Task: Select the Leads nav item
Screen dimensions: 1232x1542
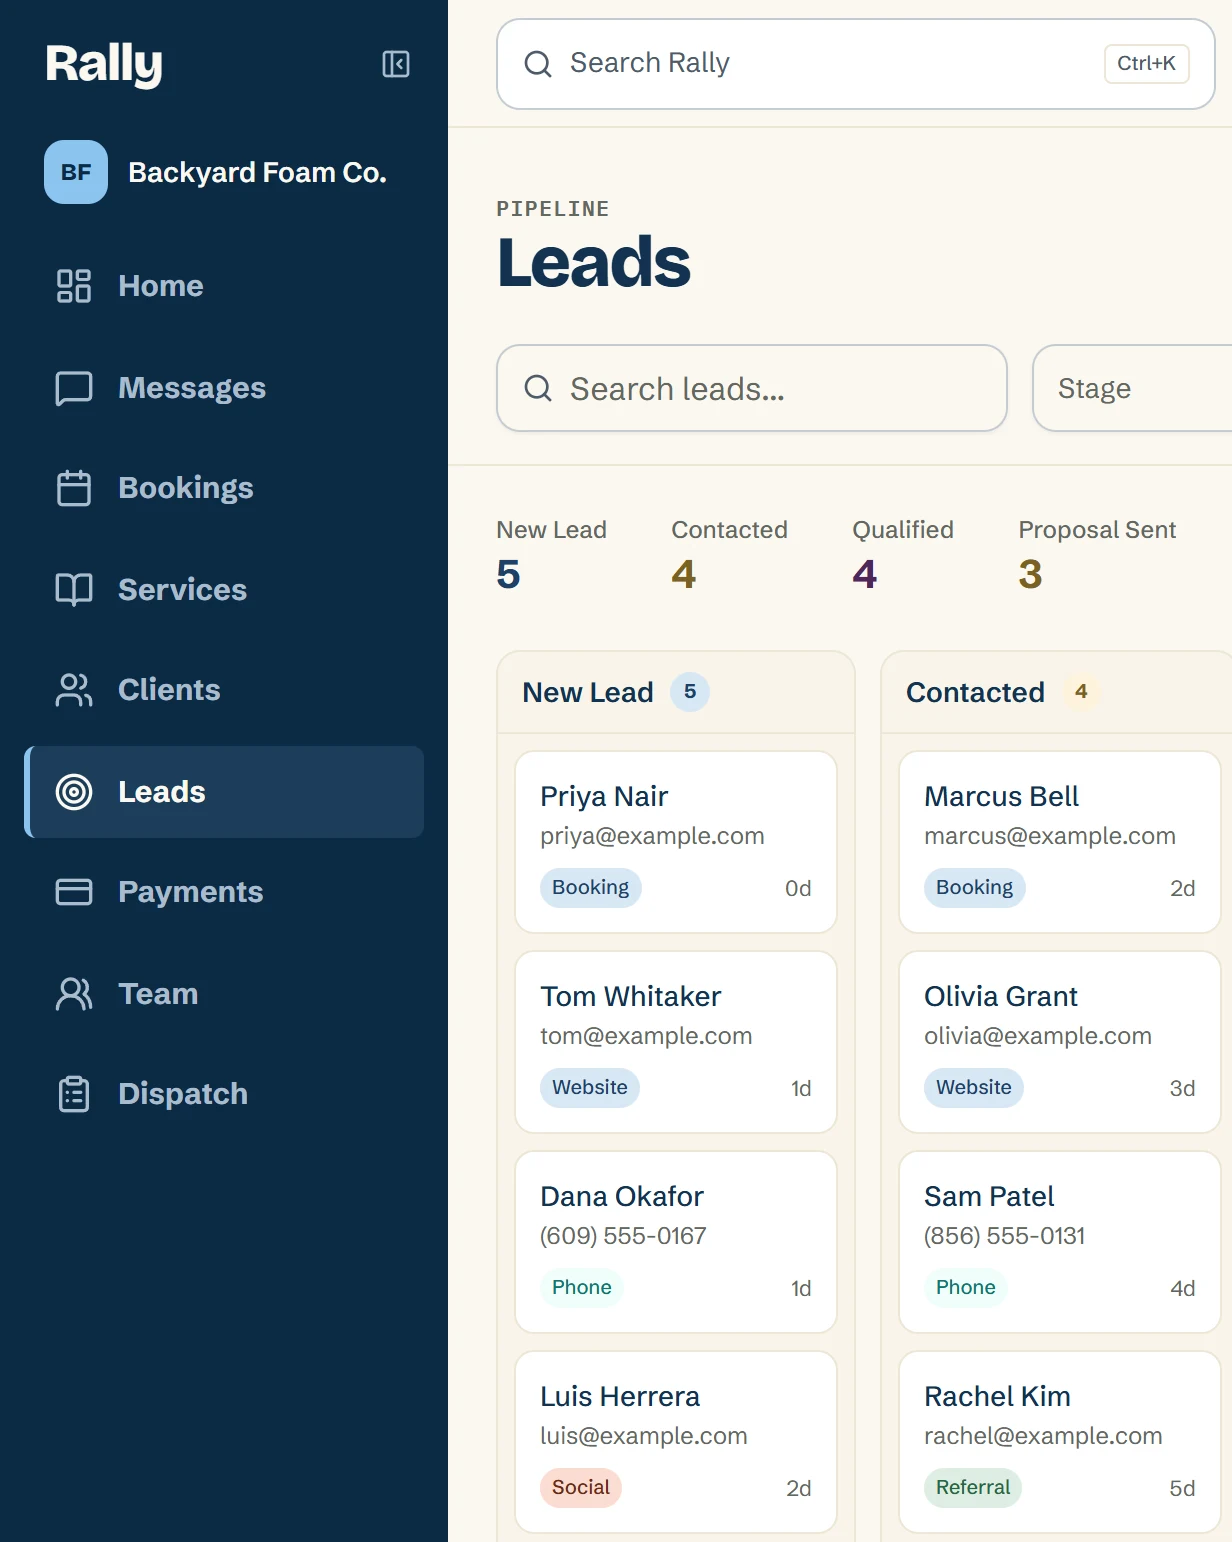Action: [x=224, y=792]
